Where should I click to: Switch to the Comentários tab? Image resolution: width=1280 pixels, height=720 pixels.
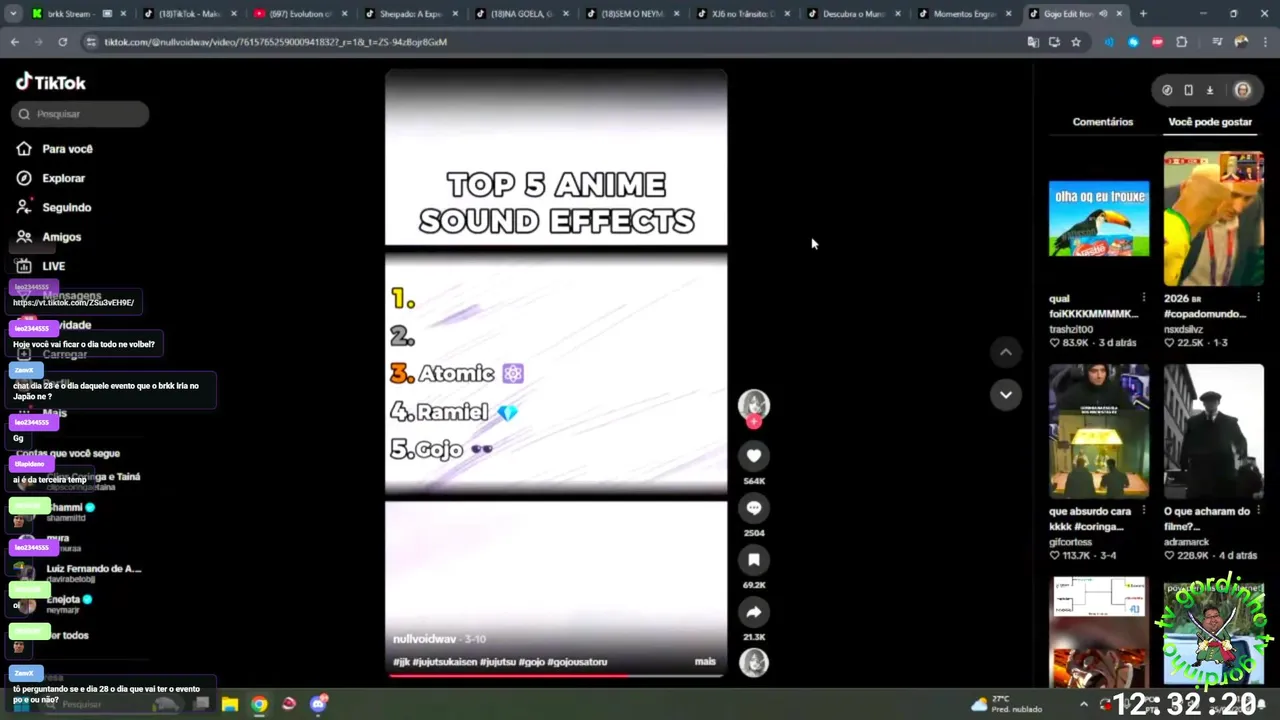point(1103,122)
